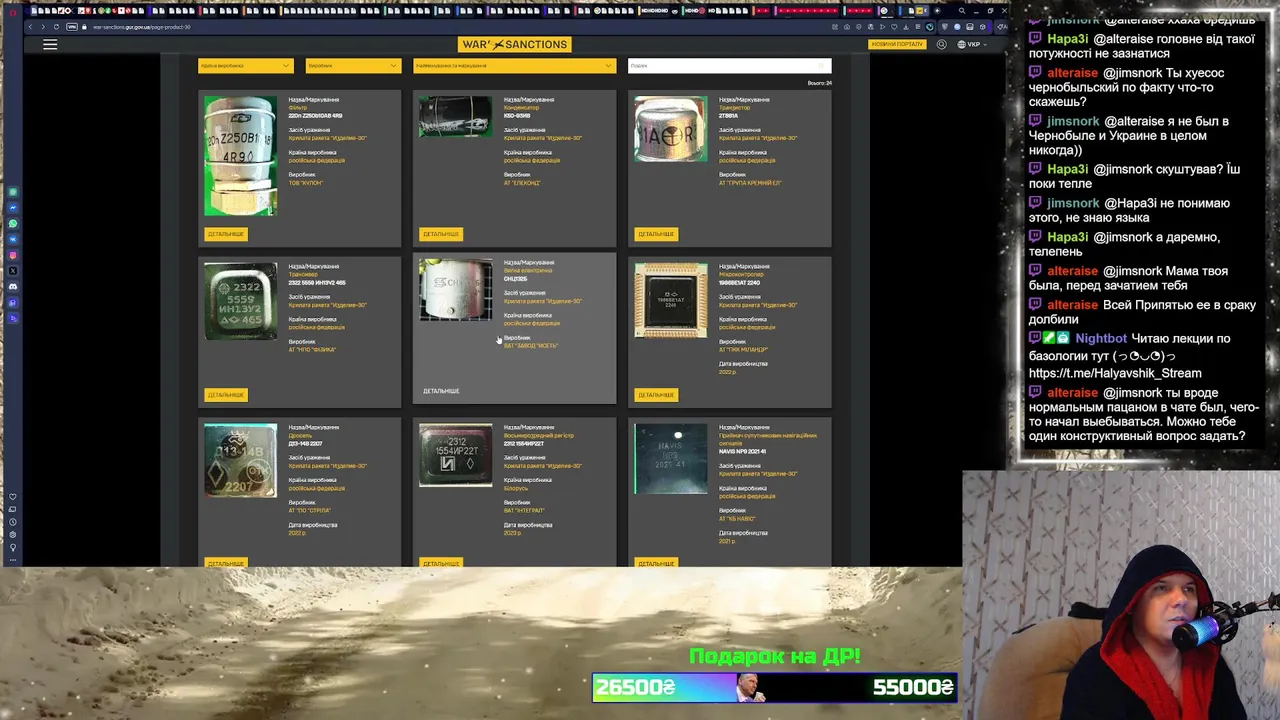1280x720 pixels.
Task: Open the УКР language selector
Action: pos(971,44)
